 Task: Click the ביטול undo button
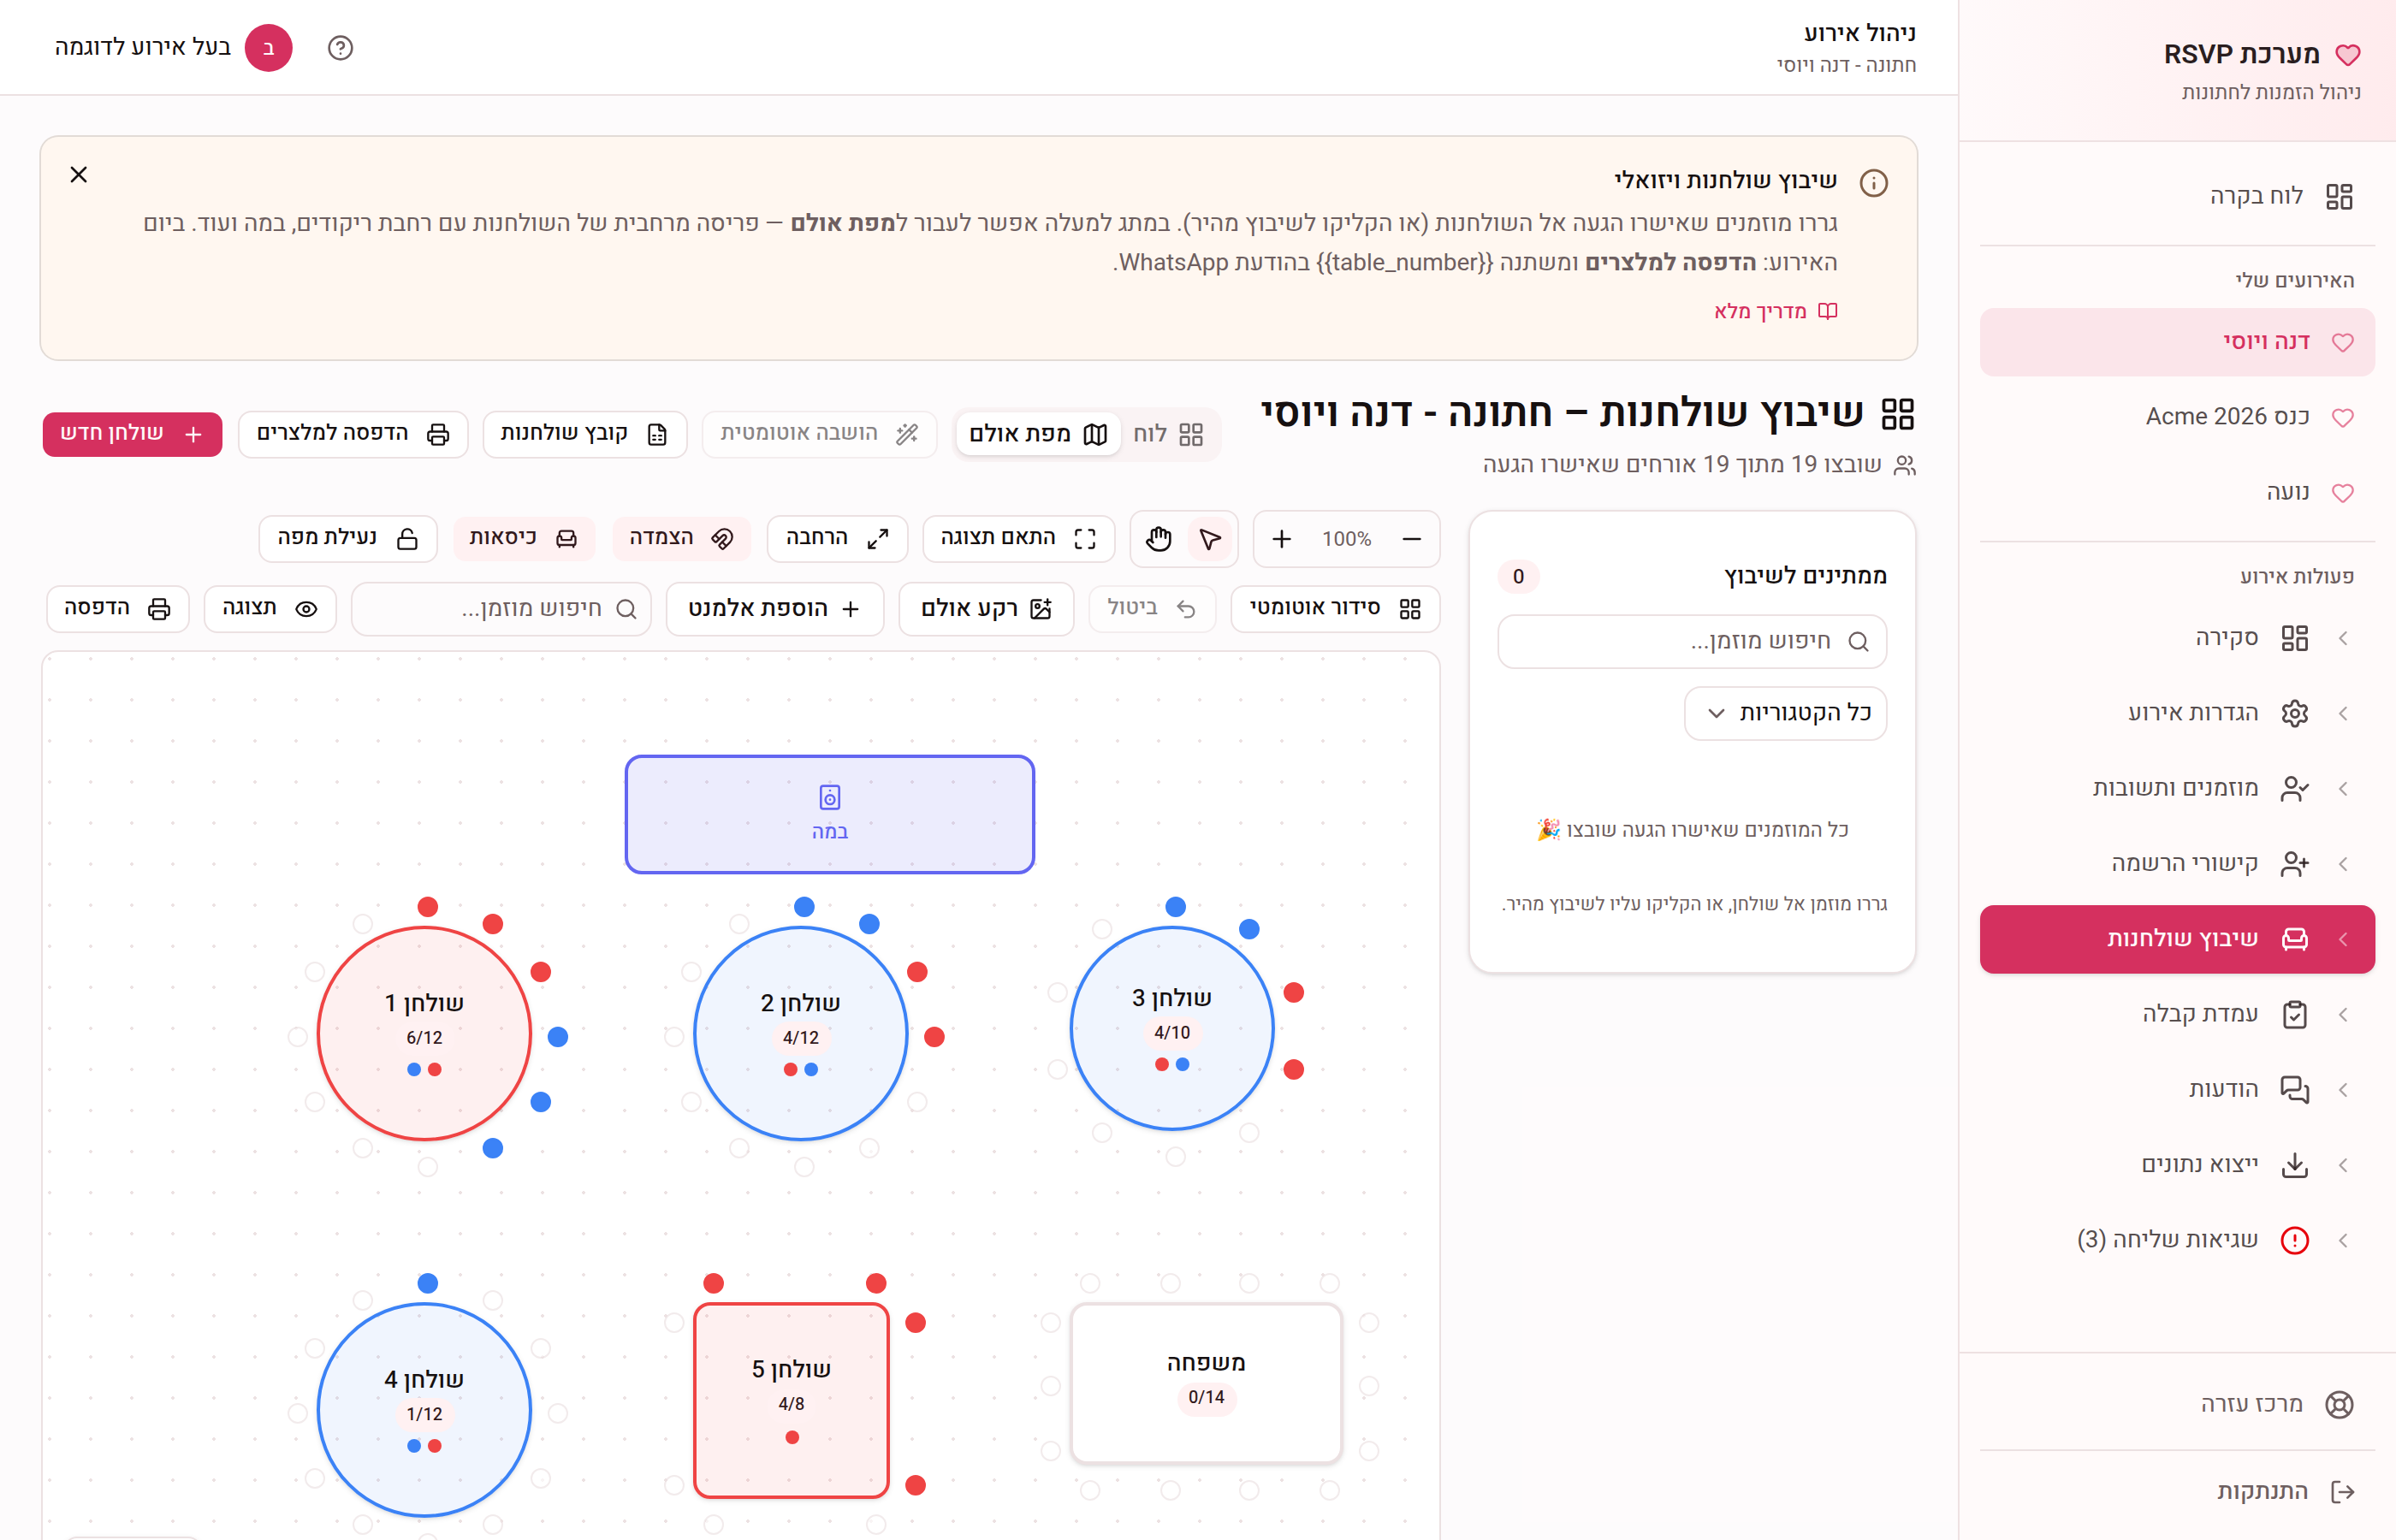[1152, 609]
